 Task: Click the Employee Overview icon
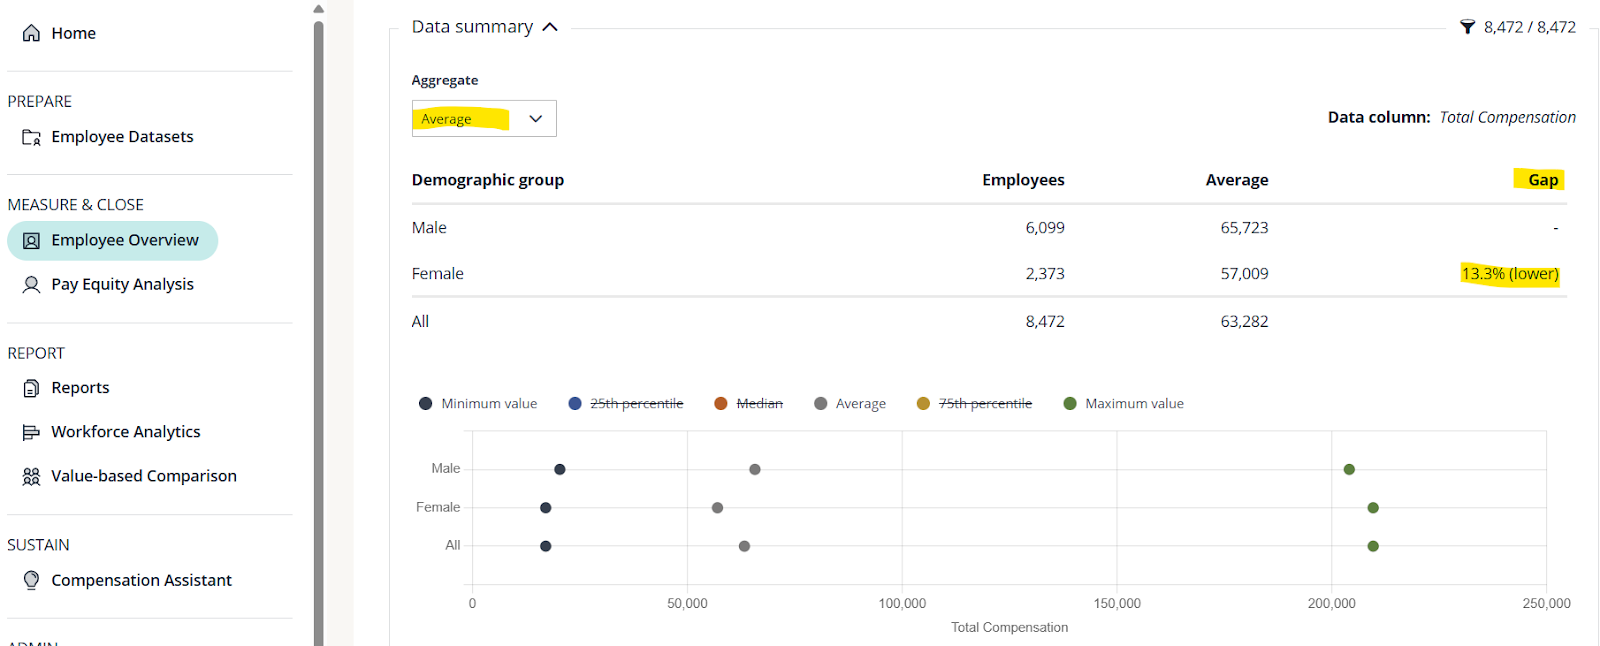point(32,241)
